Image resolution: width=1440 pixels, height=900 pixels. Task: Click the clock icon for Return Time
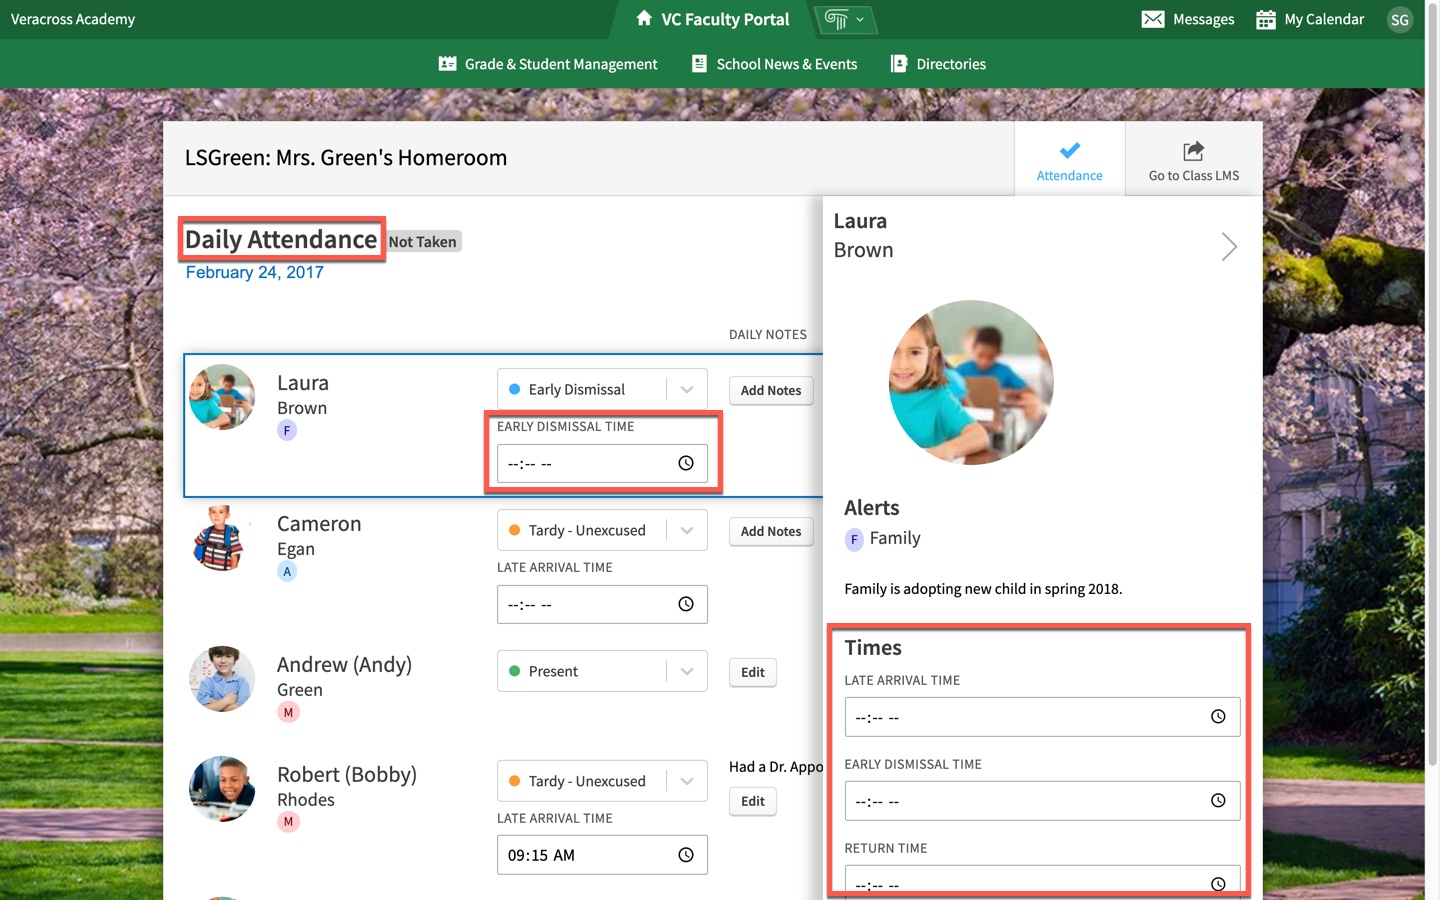[x=1218, y=884]
